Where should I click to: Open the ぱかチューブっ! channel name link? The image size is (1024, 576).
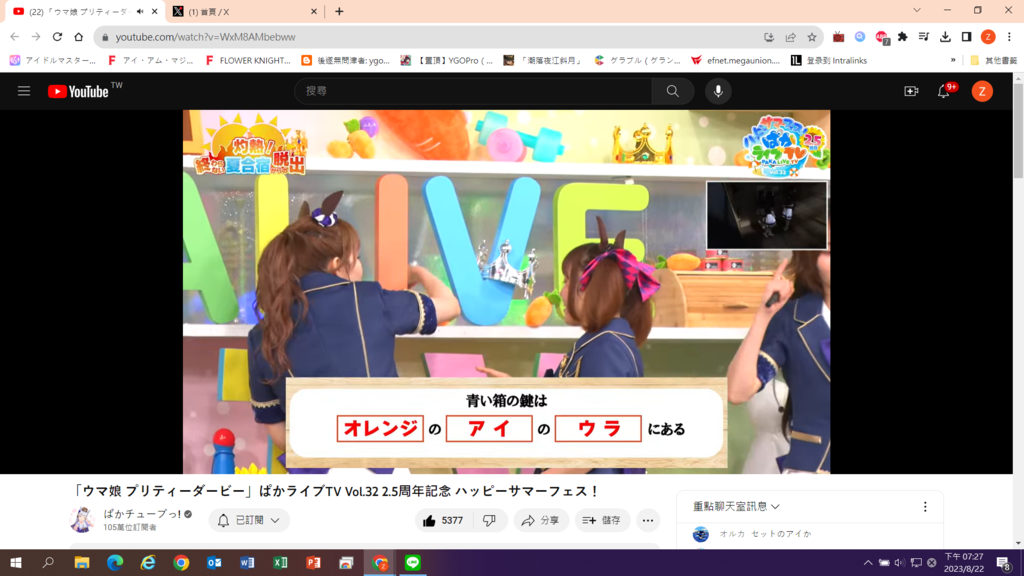click(142, 514)
